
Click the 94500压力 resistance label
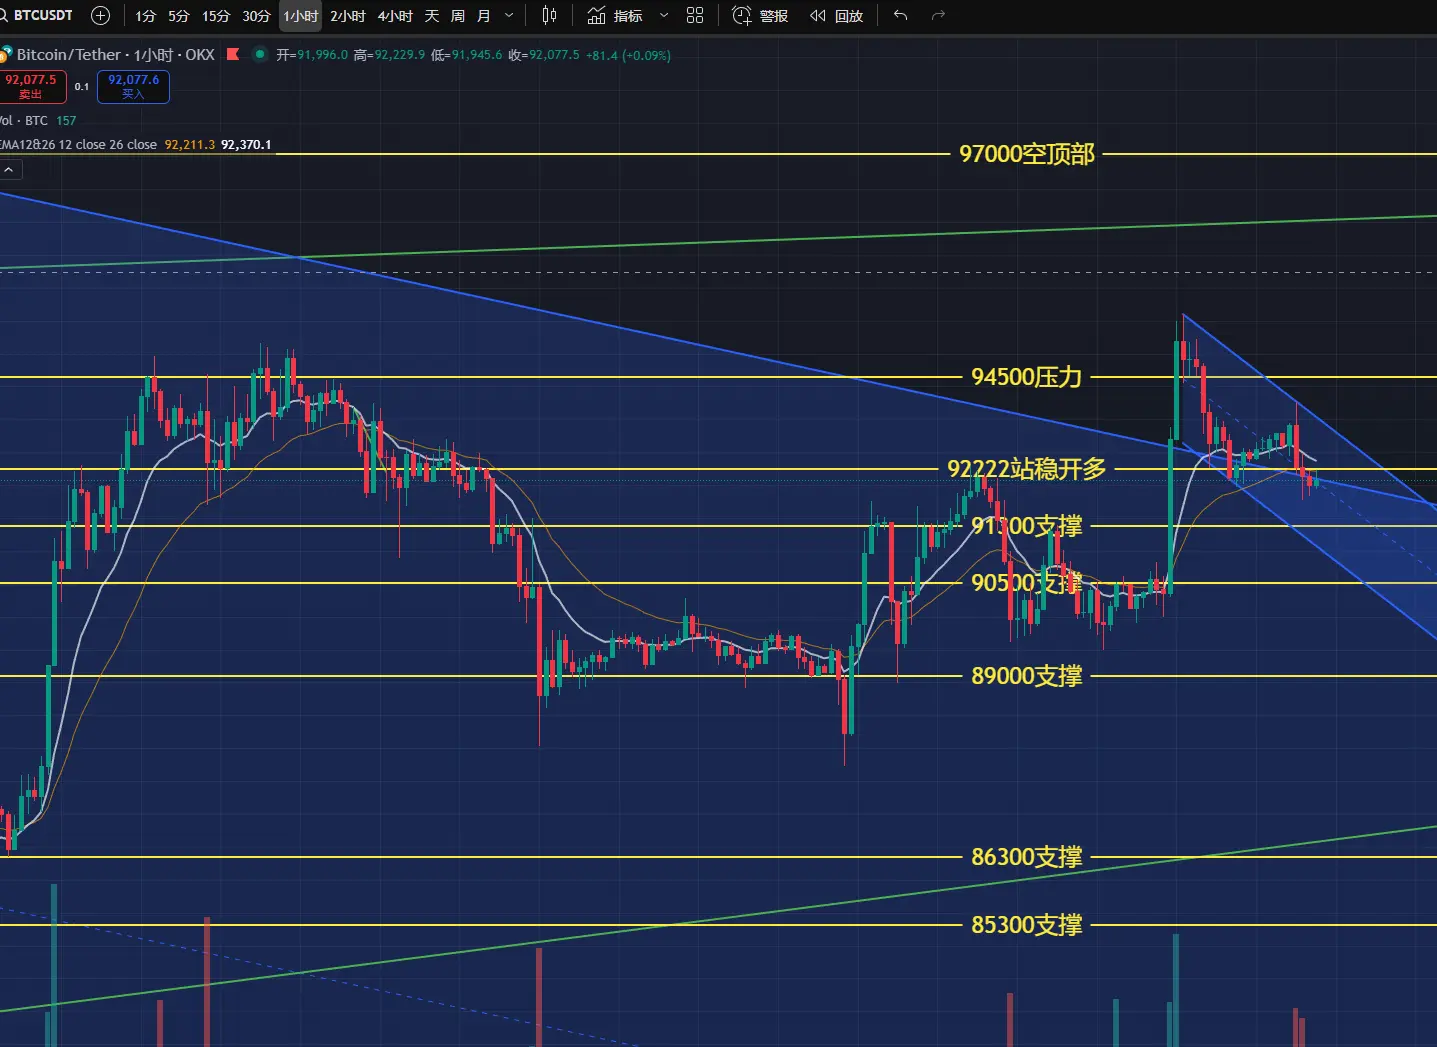pyautogui.click(x=1027, y=377)
